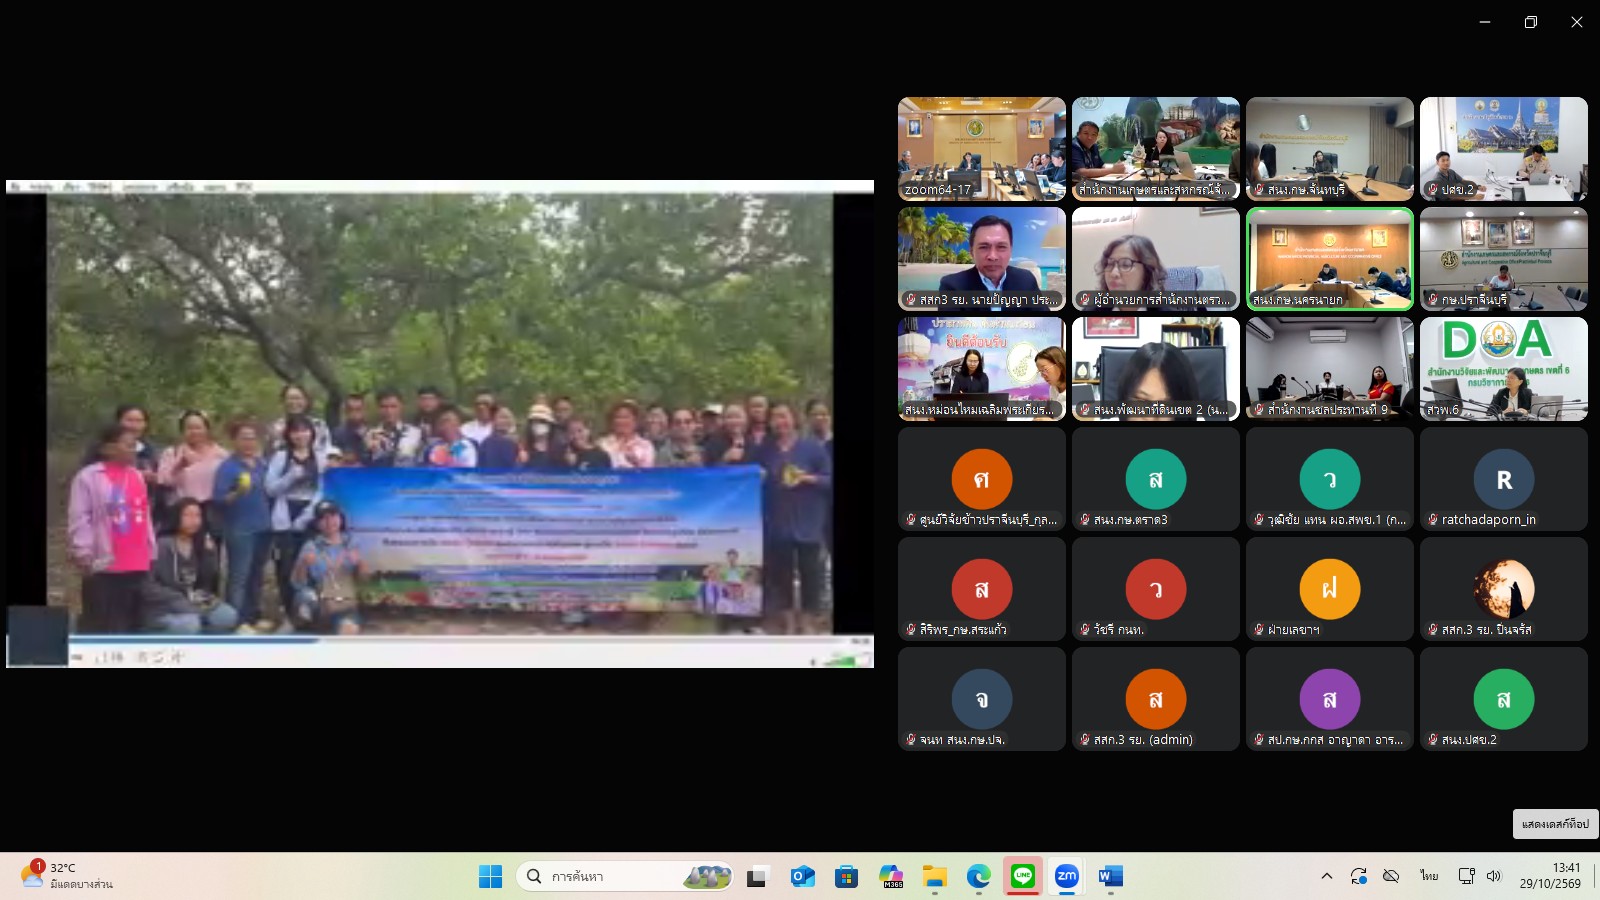1600x900 pixels.
Task: Click the shared screen group photo video
Action: pyautogui.click(x=440, y=424)
